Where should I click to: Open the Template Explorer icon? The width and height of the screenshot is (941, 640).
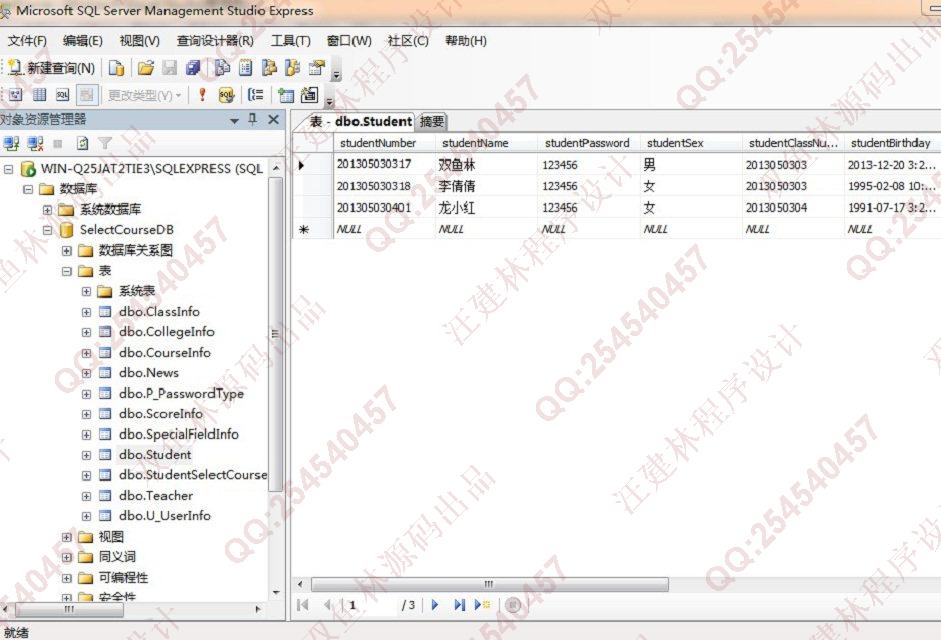(x=293, y=68)
